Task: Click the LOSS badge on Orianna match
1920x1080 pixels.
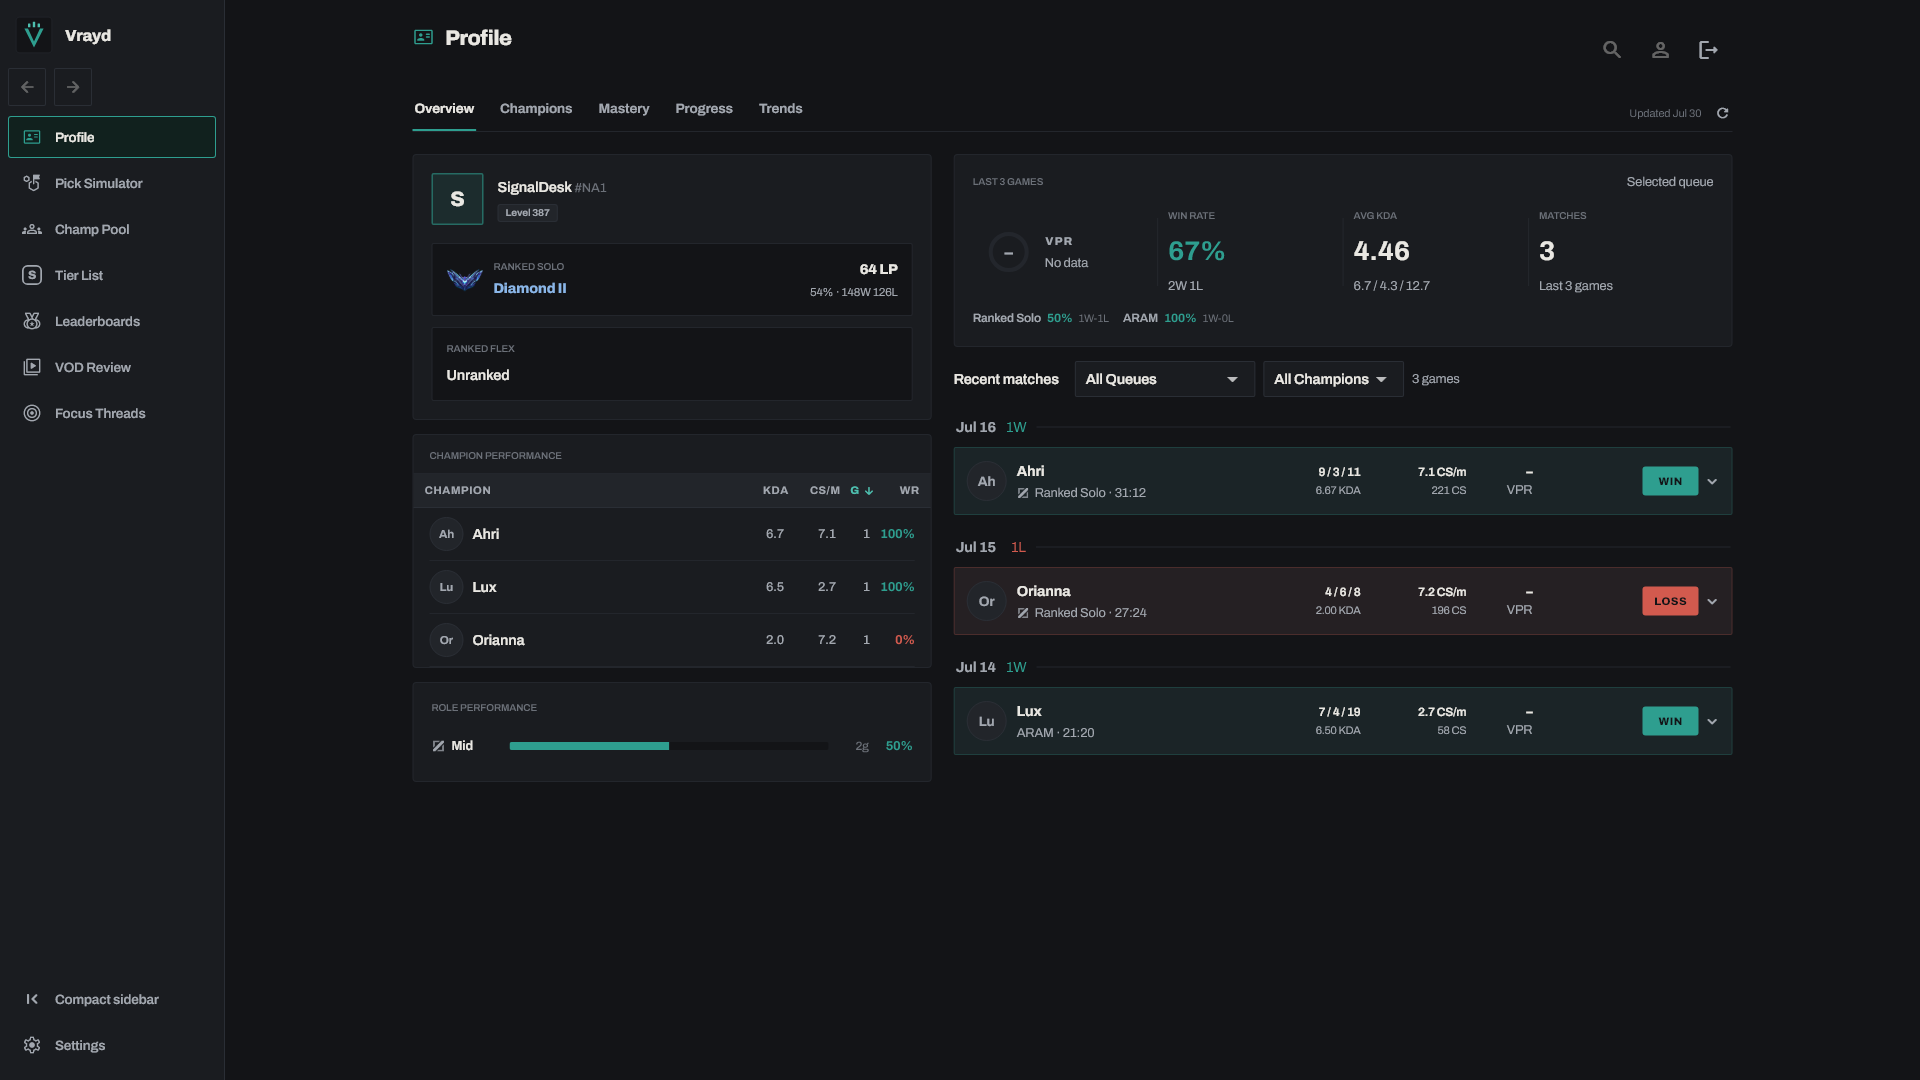Action: tap(1670, 601)
